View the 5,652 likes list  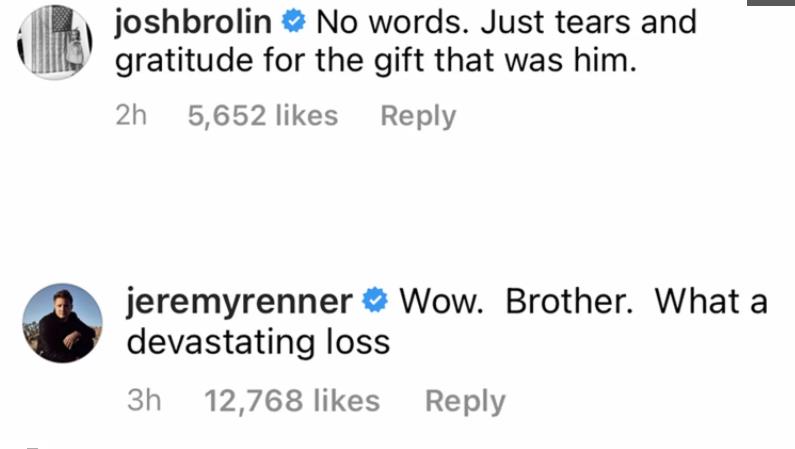click(x=263, y=116)
